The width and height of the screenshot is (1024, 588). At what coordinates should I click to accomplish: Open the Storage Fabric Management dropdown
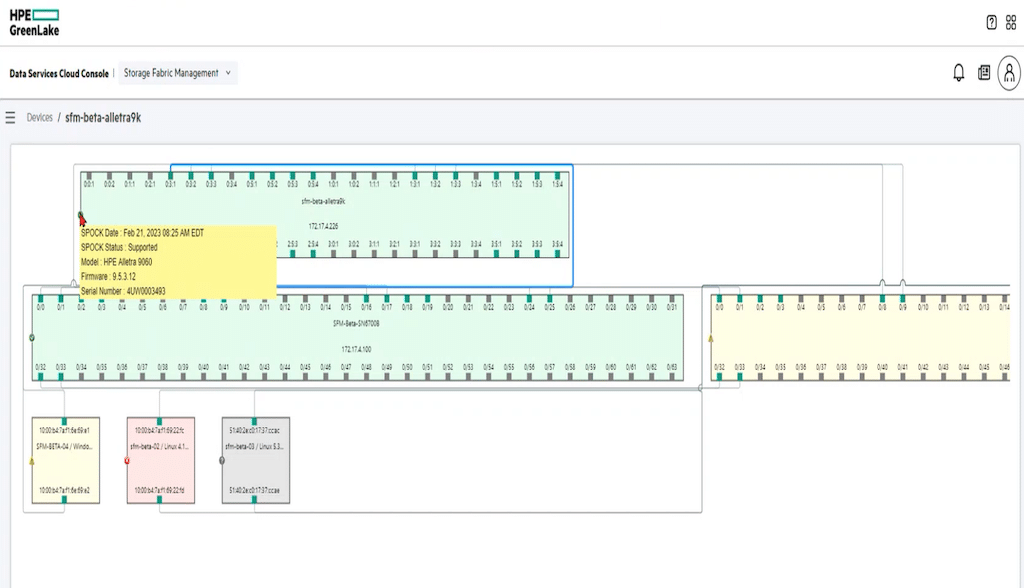178,73
